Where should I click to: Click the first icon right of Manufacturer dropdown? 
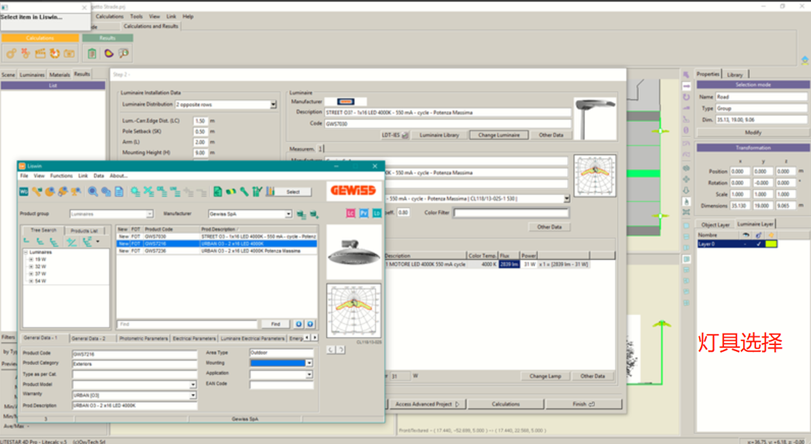point(301,214)
